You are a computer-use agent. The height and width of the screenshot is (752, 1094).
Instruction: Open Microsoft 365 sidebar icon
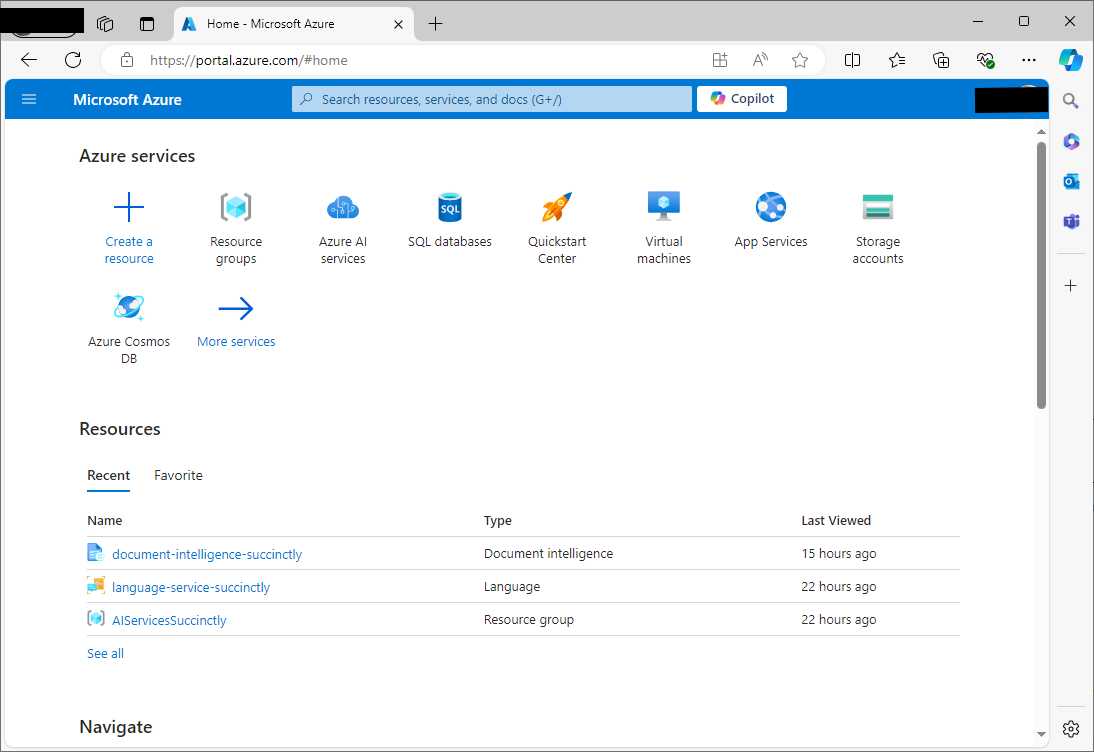pos(1071,142)
